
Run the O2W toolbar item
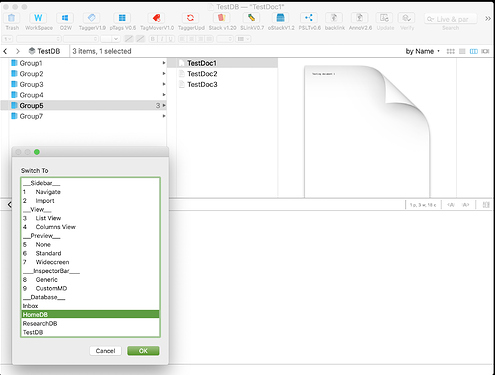coord(65,18)
